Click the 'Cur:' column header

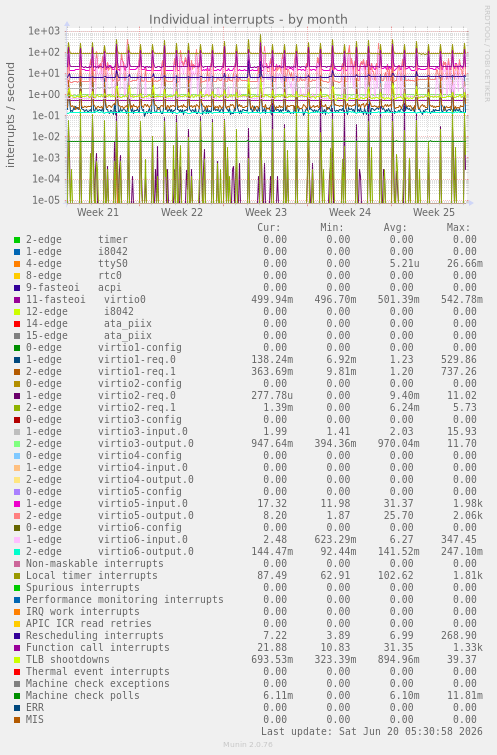click(269, 227)
